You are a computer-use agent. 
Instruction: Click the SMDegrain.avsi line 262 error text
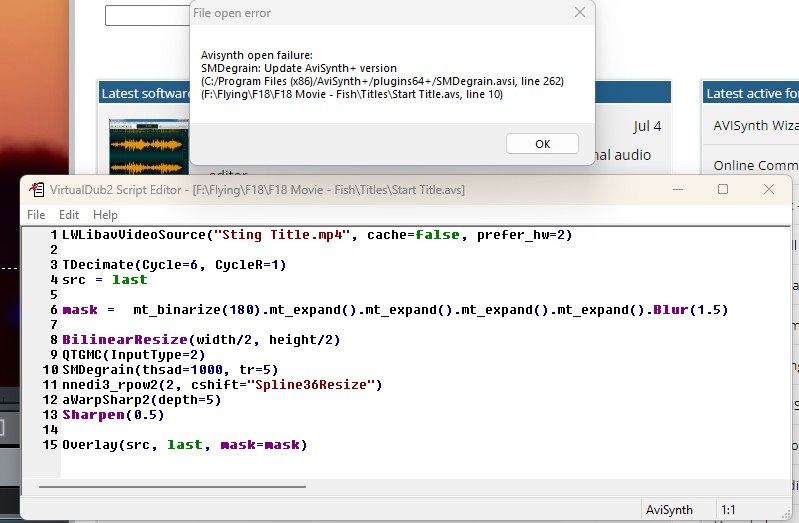pos(382,81)
